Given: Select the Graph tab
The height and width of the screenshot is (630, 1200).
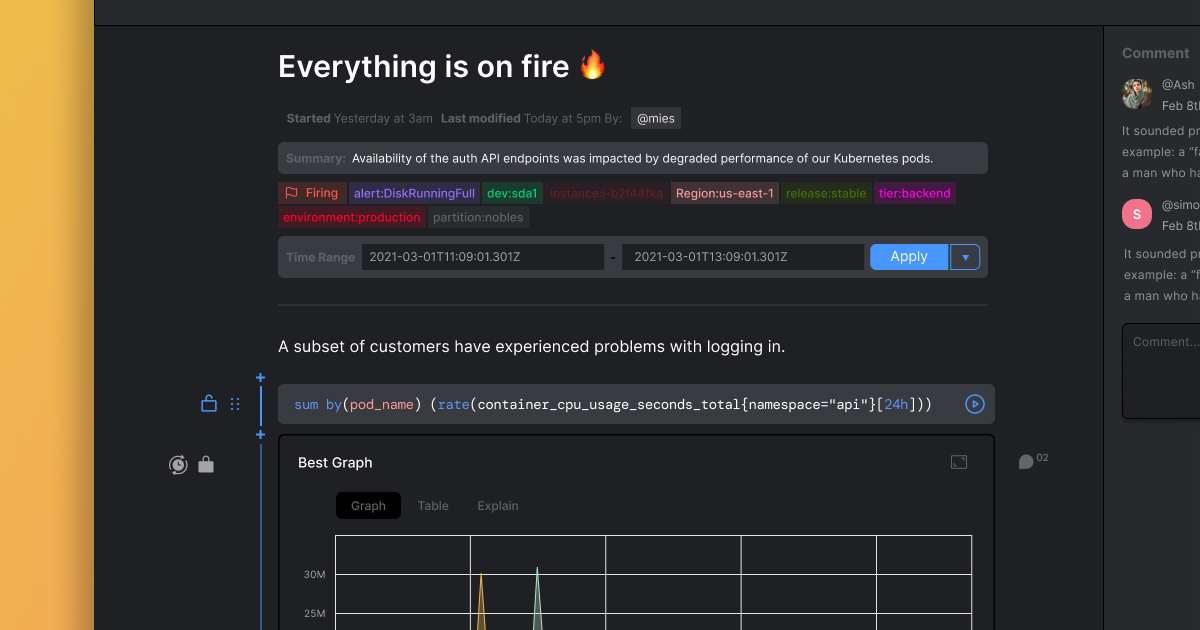Looking at the screenshot, I should 368,506.
